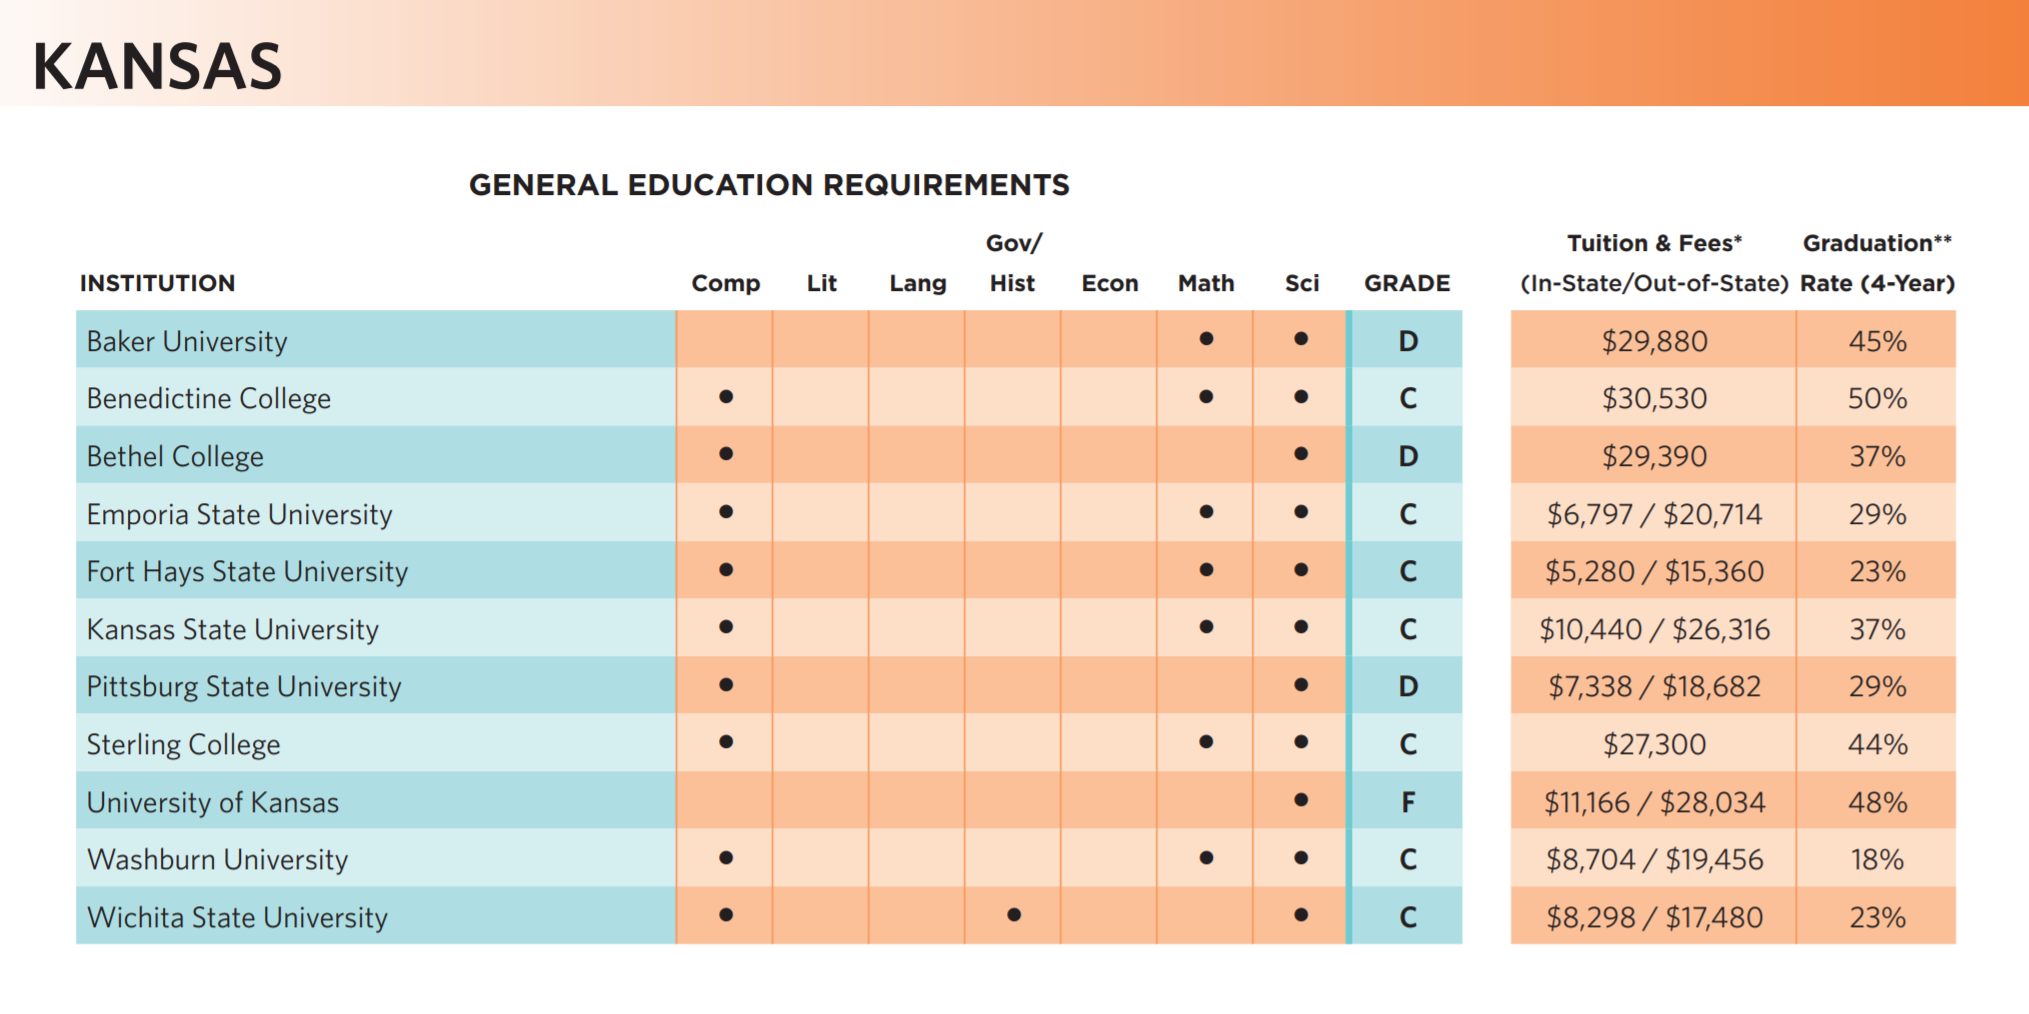Click the Graduation Rate (4-Year) header

click(x=1877, y=263)
